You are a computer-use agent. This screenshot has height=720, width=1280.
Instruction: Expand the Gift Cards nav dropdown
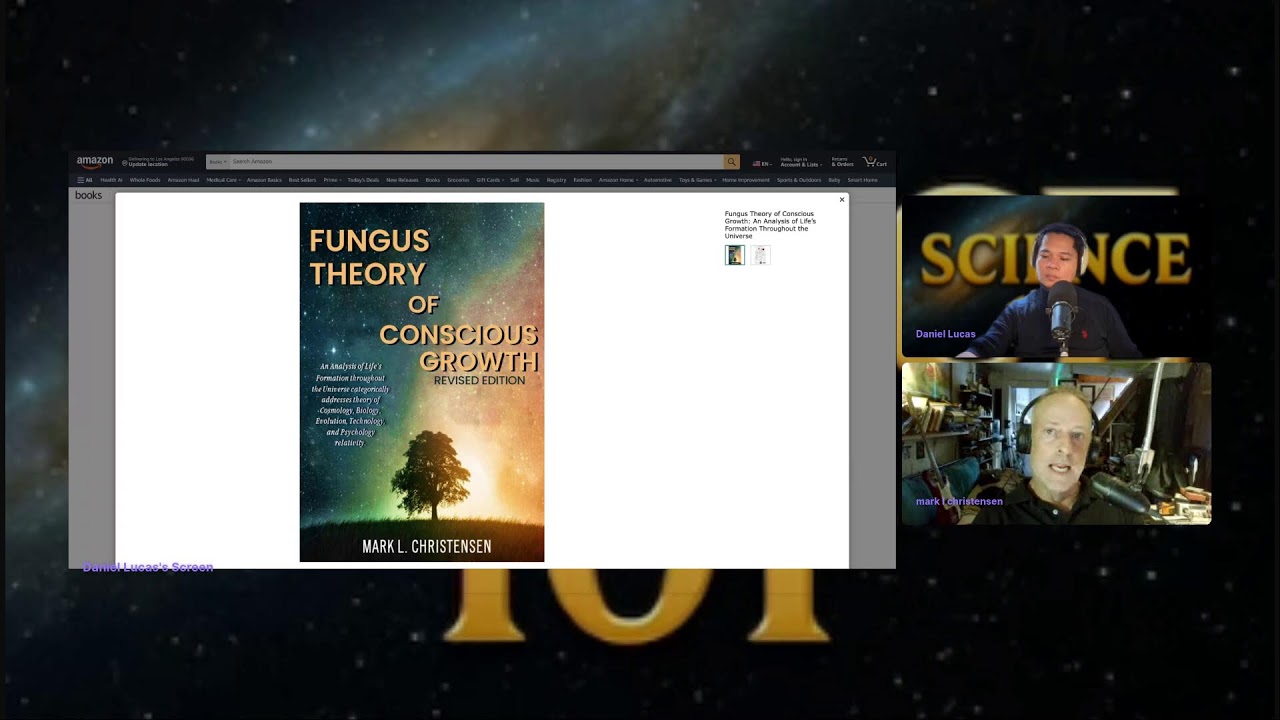490,180
